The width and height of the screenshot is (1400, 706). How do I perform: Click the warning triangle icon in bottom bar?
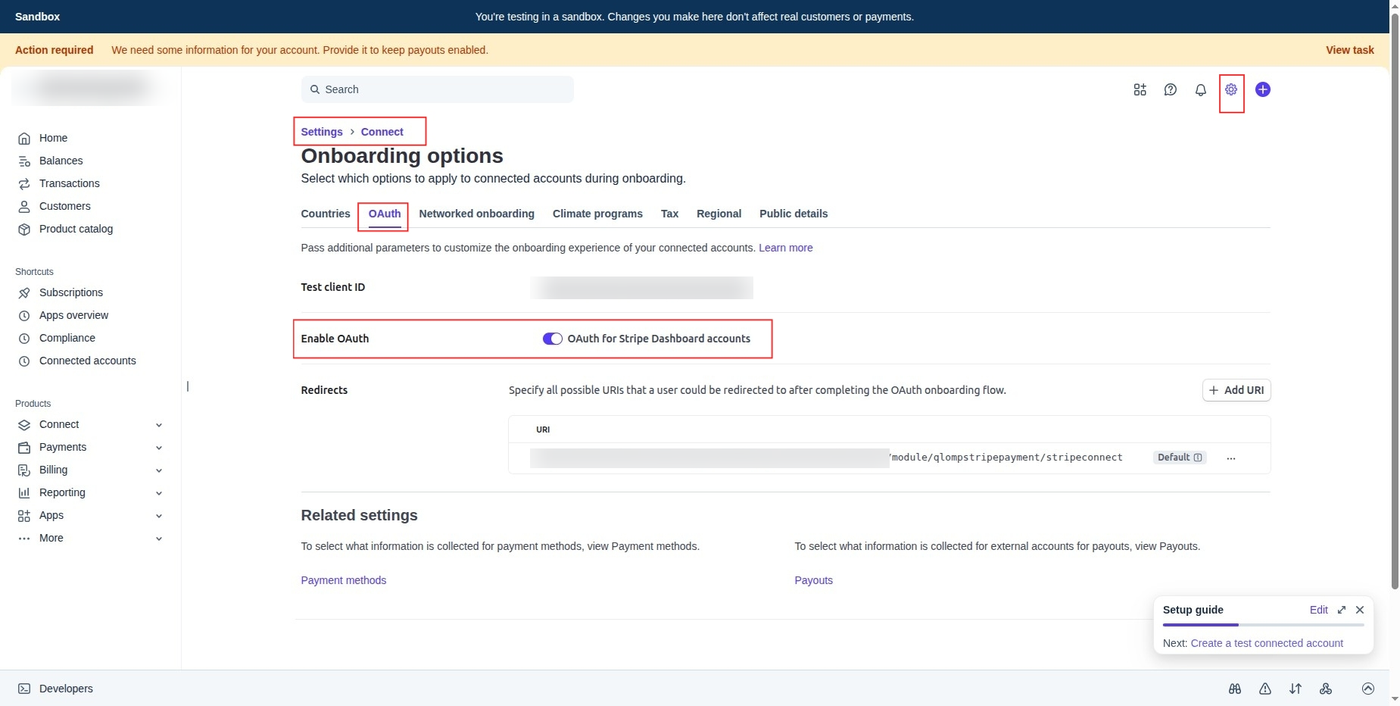click(1265, 689)
